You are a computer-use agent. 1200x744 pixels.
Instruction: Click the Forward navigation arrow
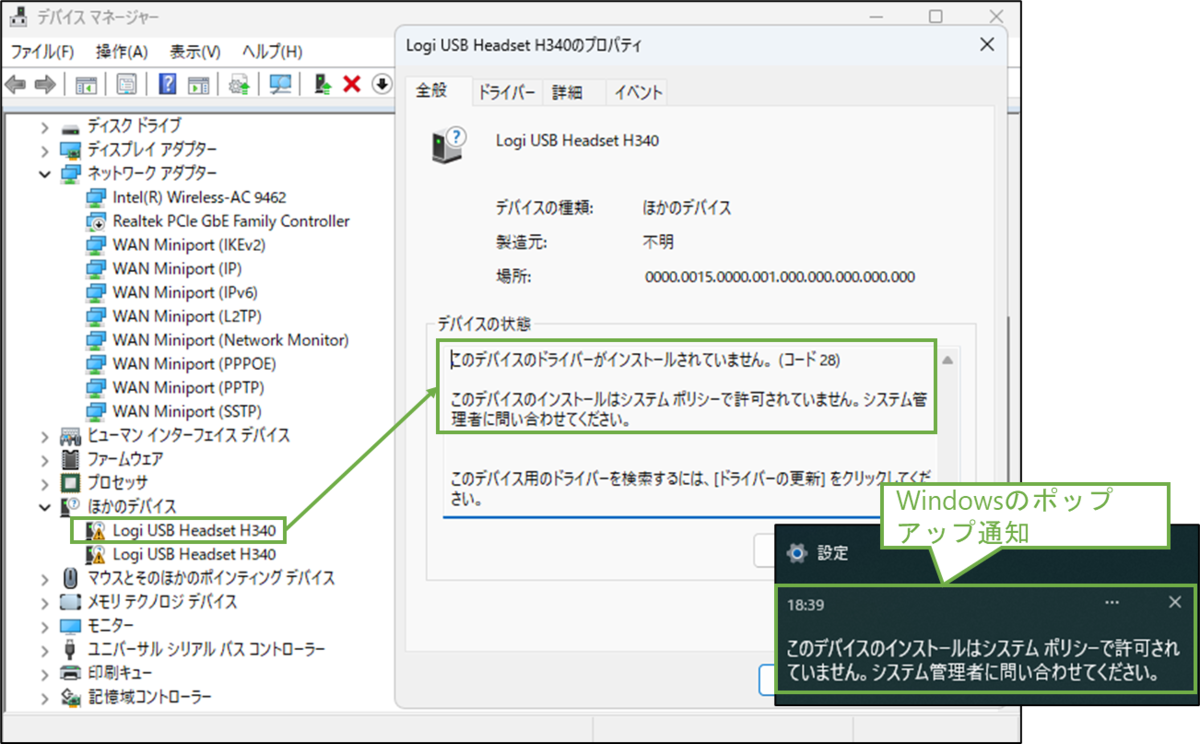[43, 84]
